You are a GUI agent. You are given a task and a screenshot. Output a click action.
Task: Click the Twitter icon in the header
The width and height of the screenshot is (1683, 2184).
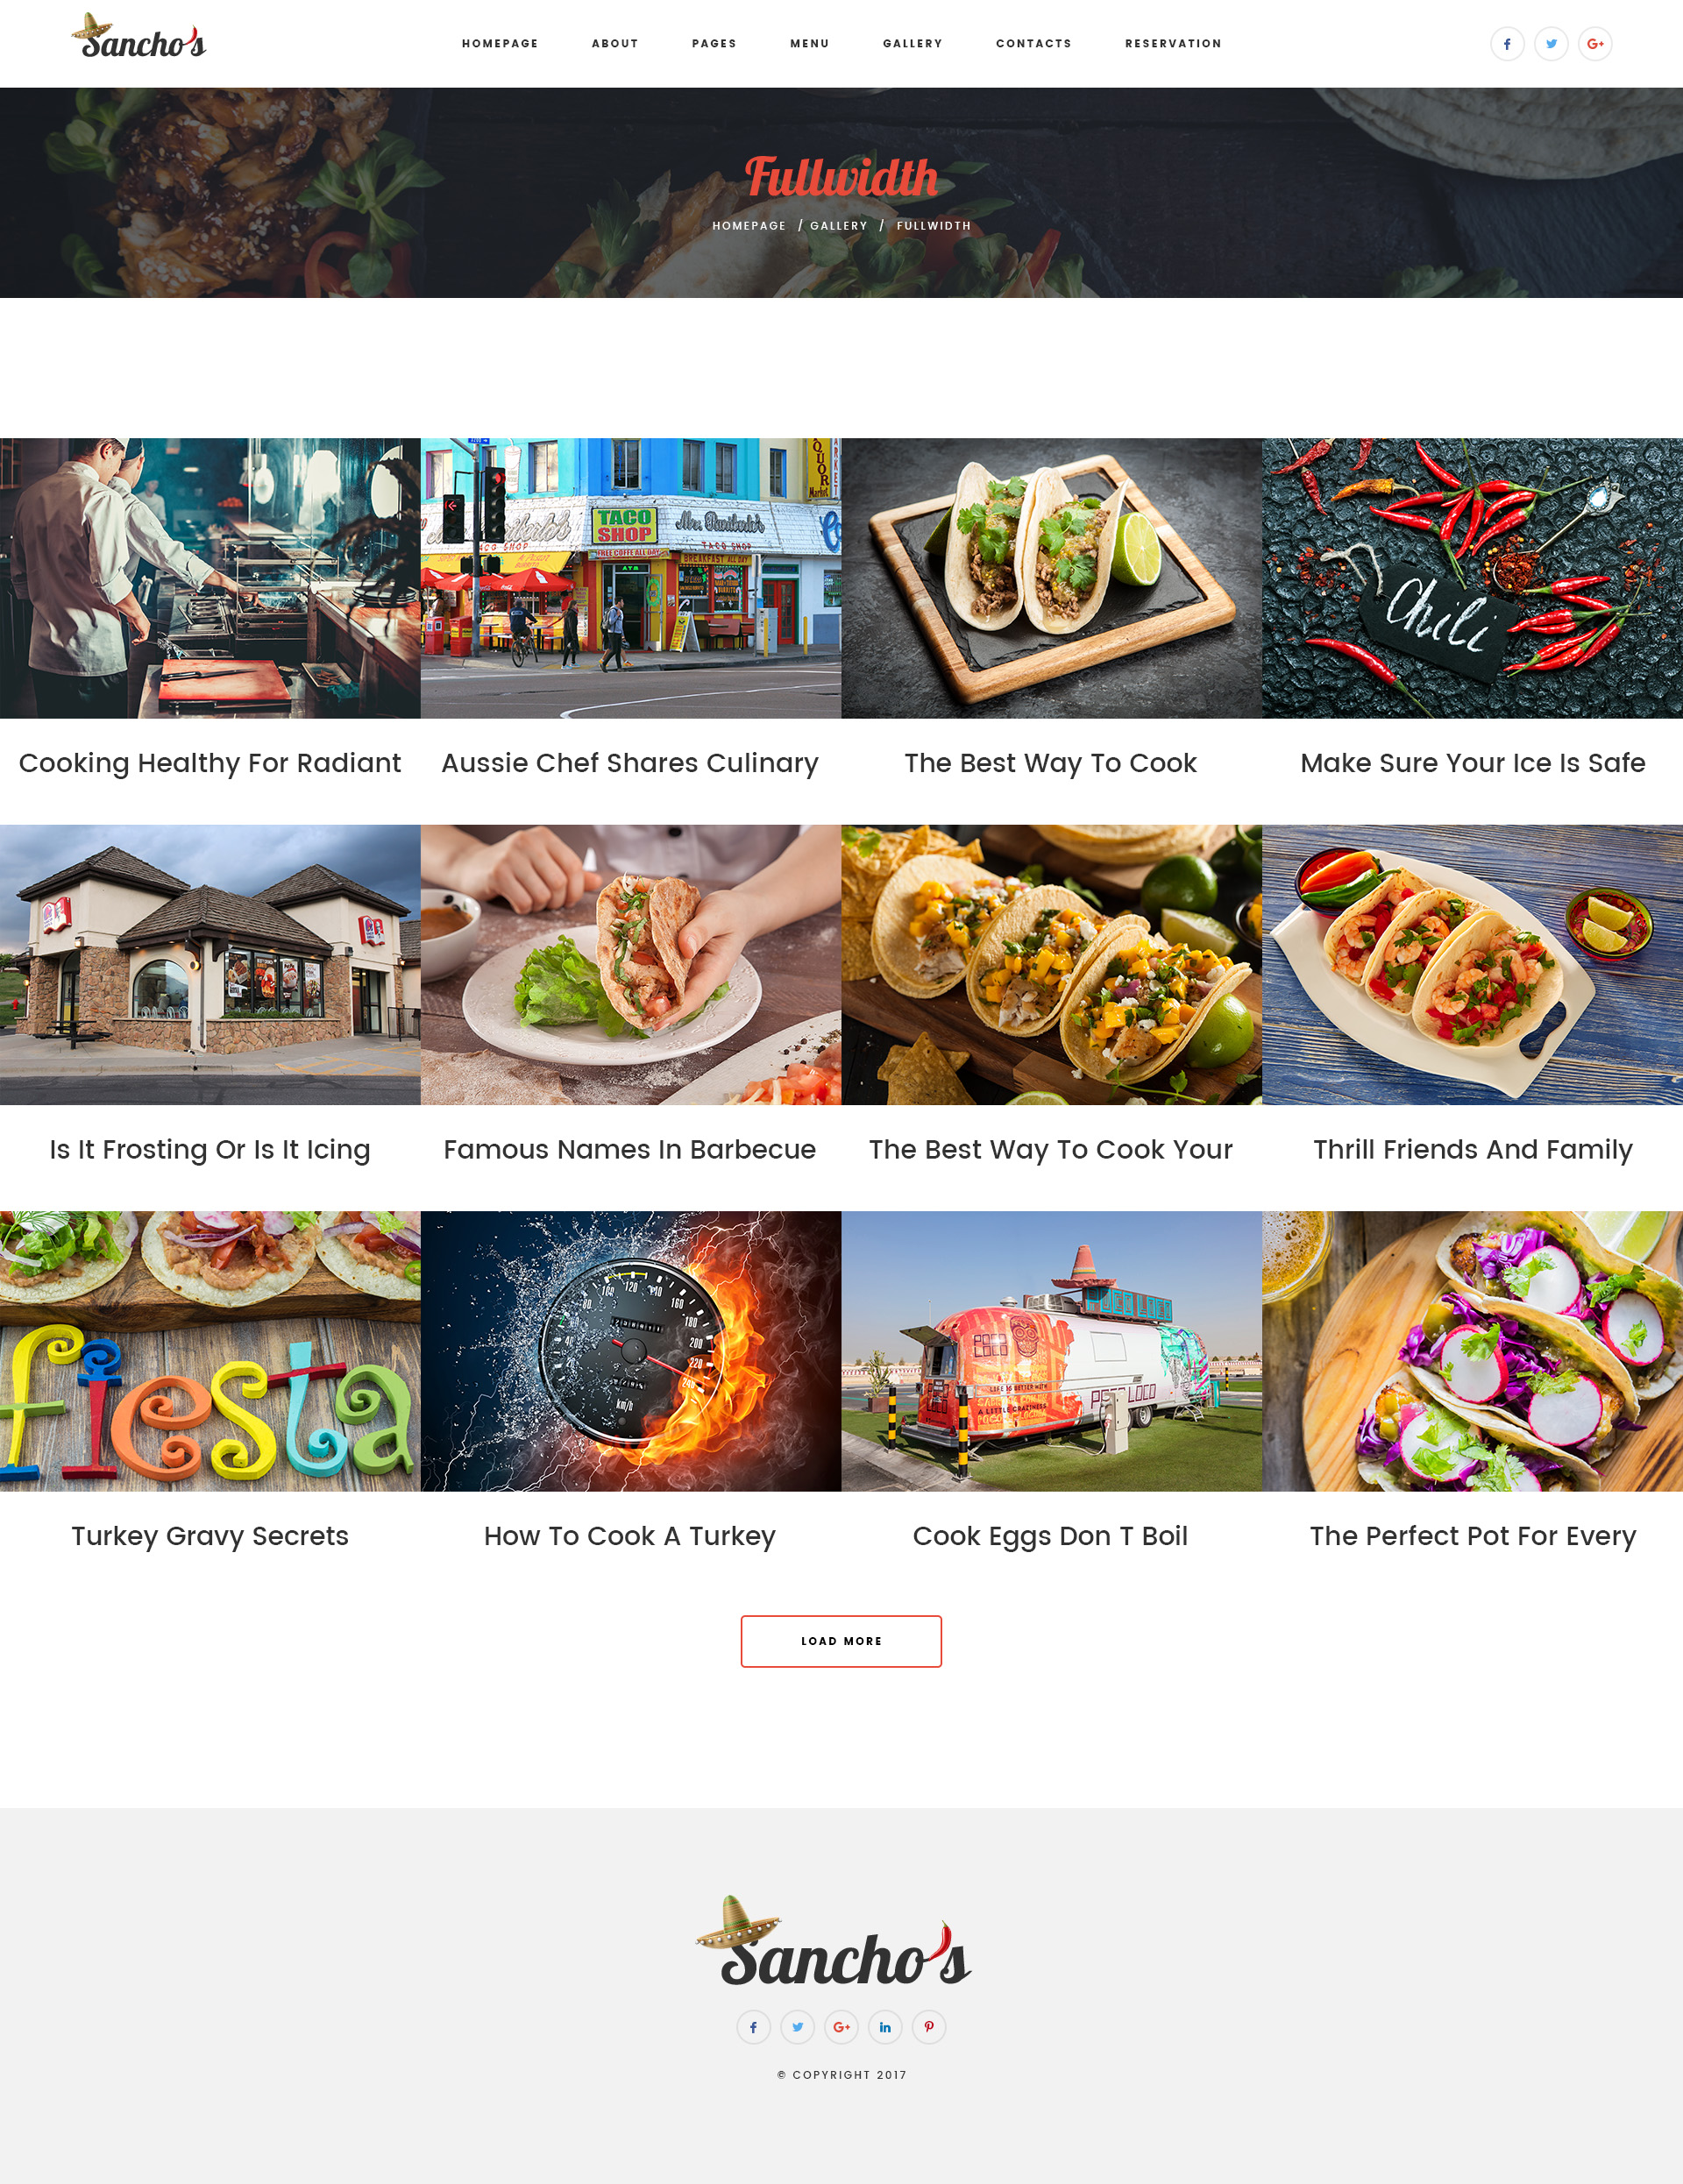tap(1551, 44)
